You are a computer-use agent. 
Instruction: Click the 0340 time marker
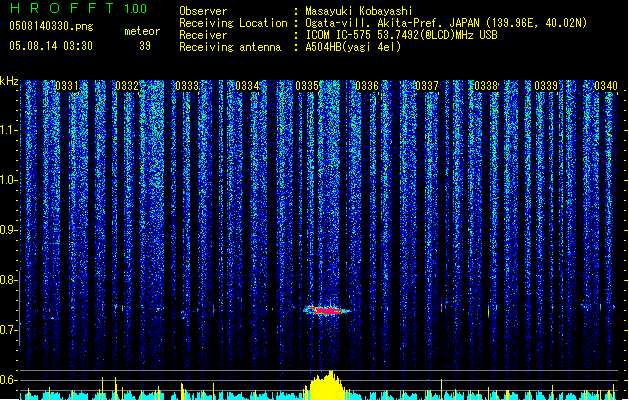tap(606, 85)
